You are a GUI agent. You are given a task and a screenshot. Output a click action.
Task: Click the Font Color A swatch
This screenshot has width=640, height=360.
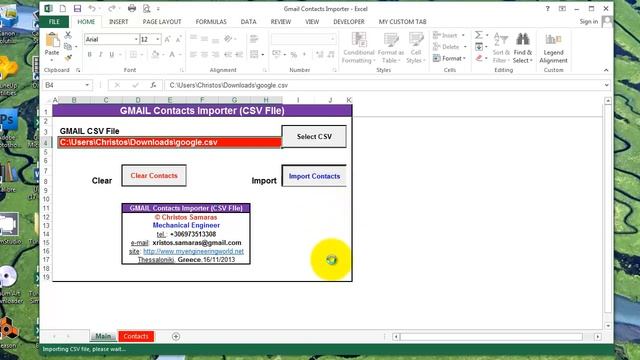pos(172,54)
